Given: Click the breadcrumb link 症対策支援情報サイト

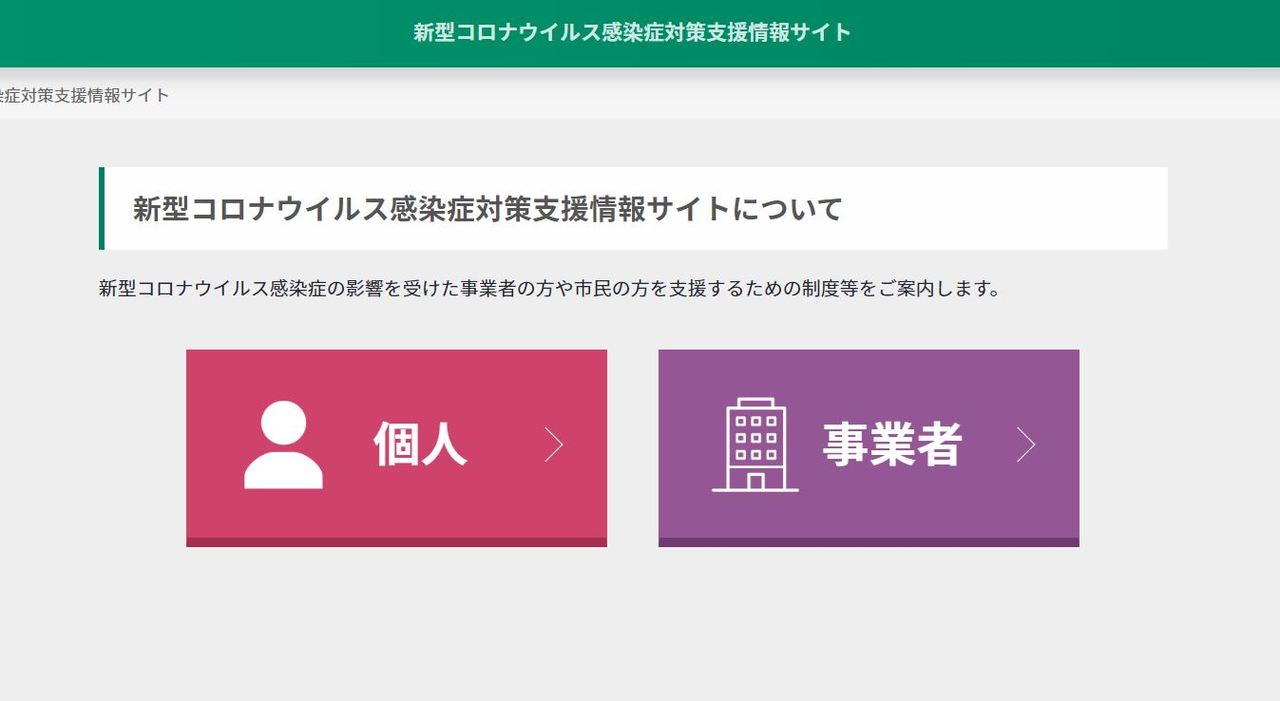Looking at the screenshot, I should 85,96.
